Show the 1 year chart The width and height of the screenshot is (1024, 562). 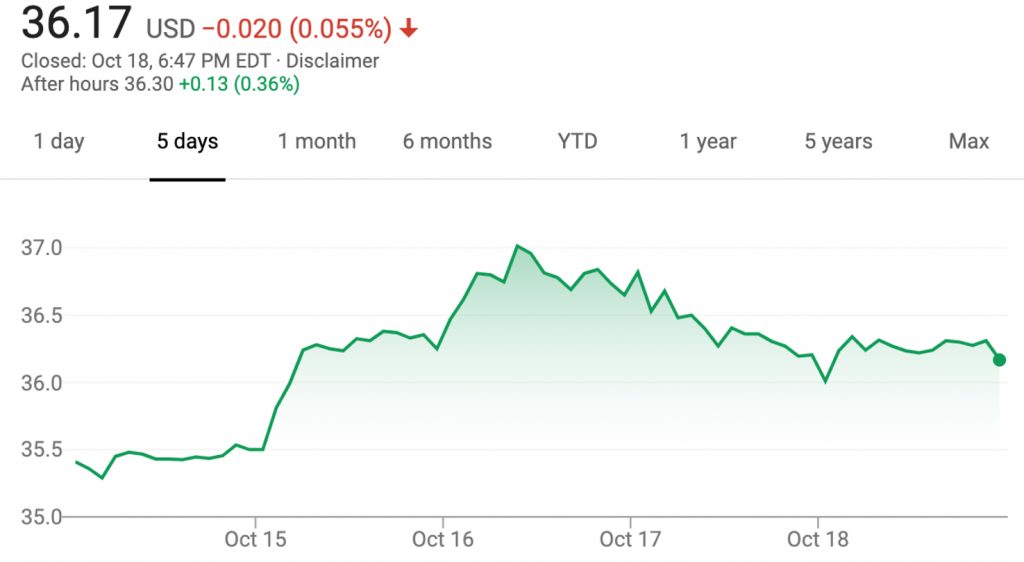[x=708, y=141]
